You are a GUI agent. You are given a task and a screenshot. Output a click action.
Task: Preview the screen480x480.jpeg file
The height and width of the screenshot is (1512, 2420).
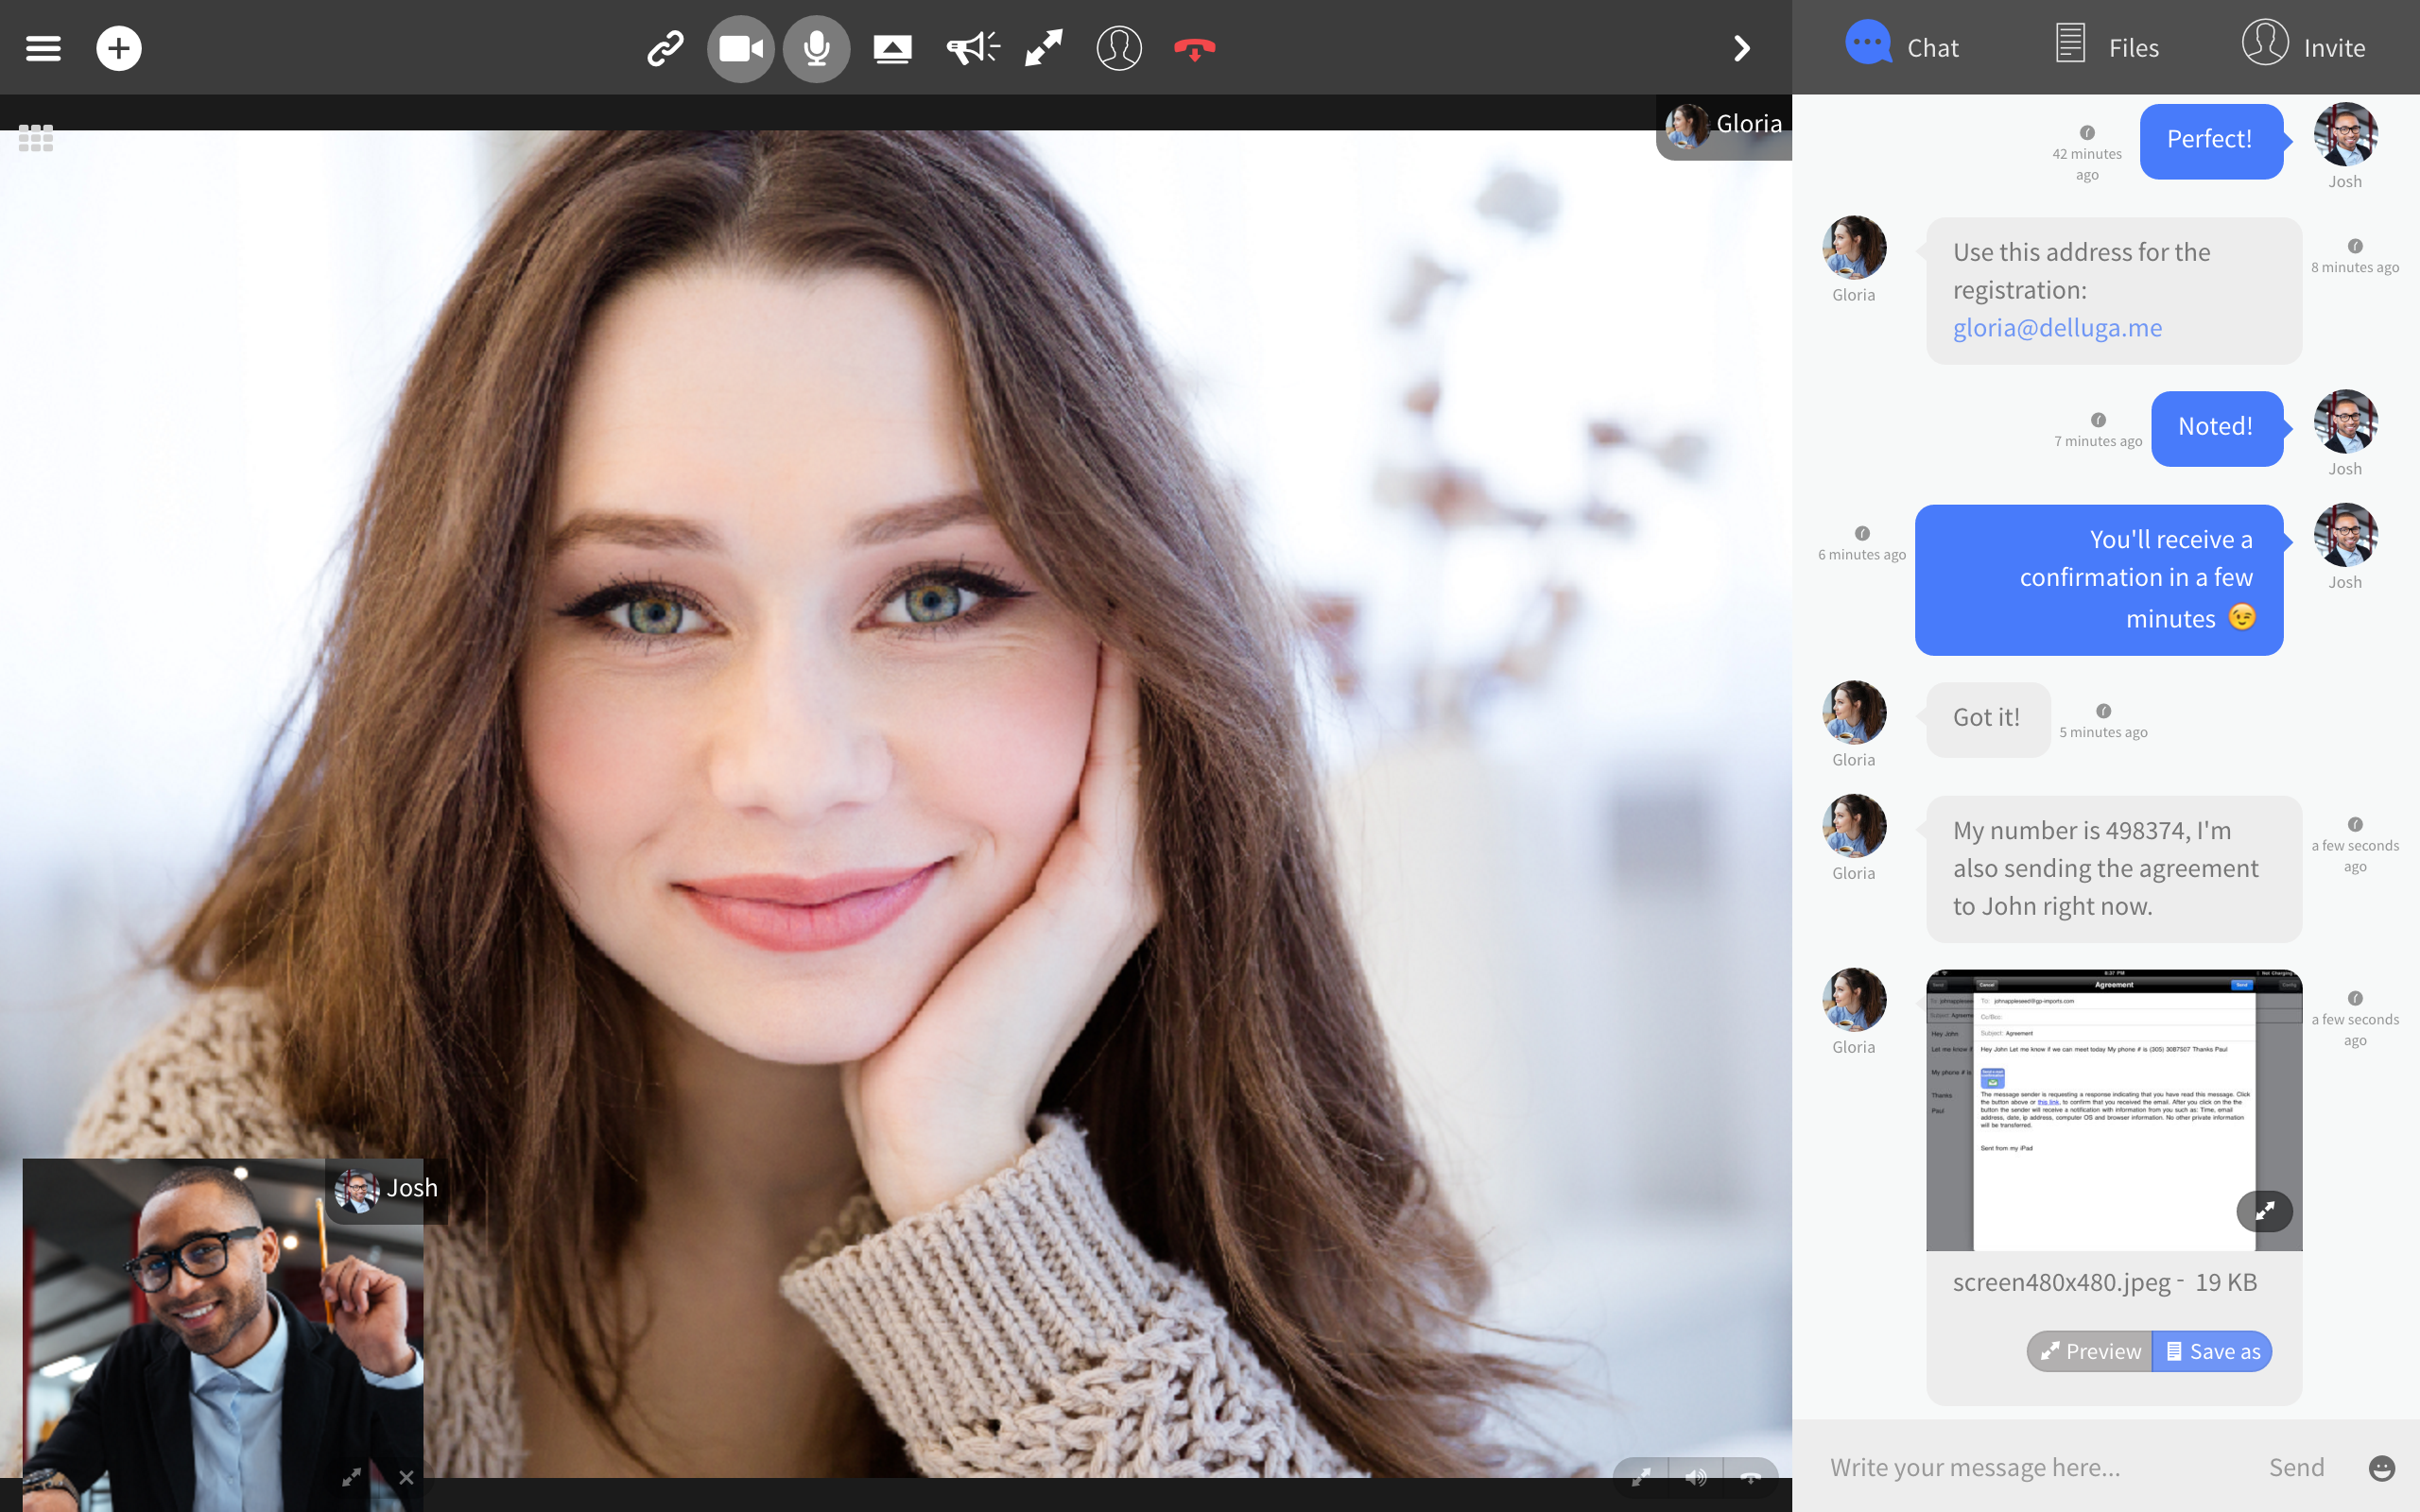[x=2090, y=1351]
